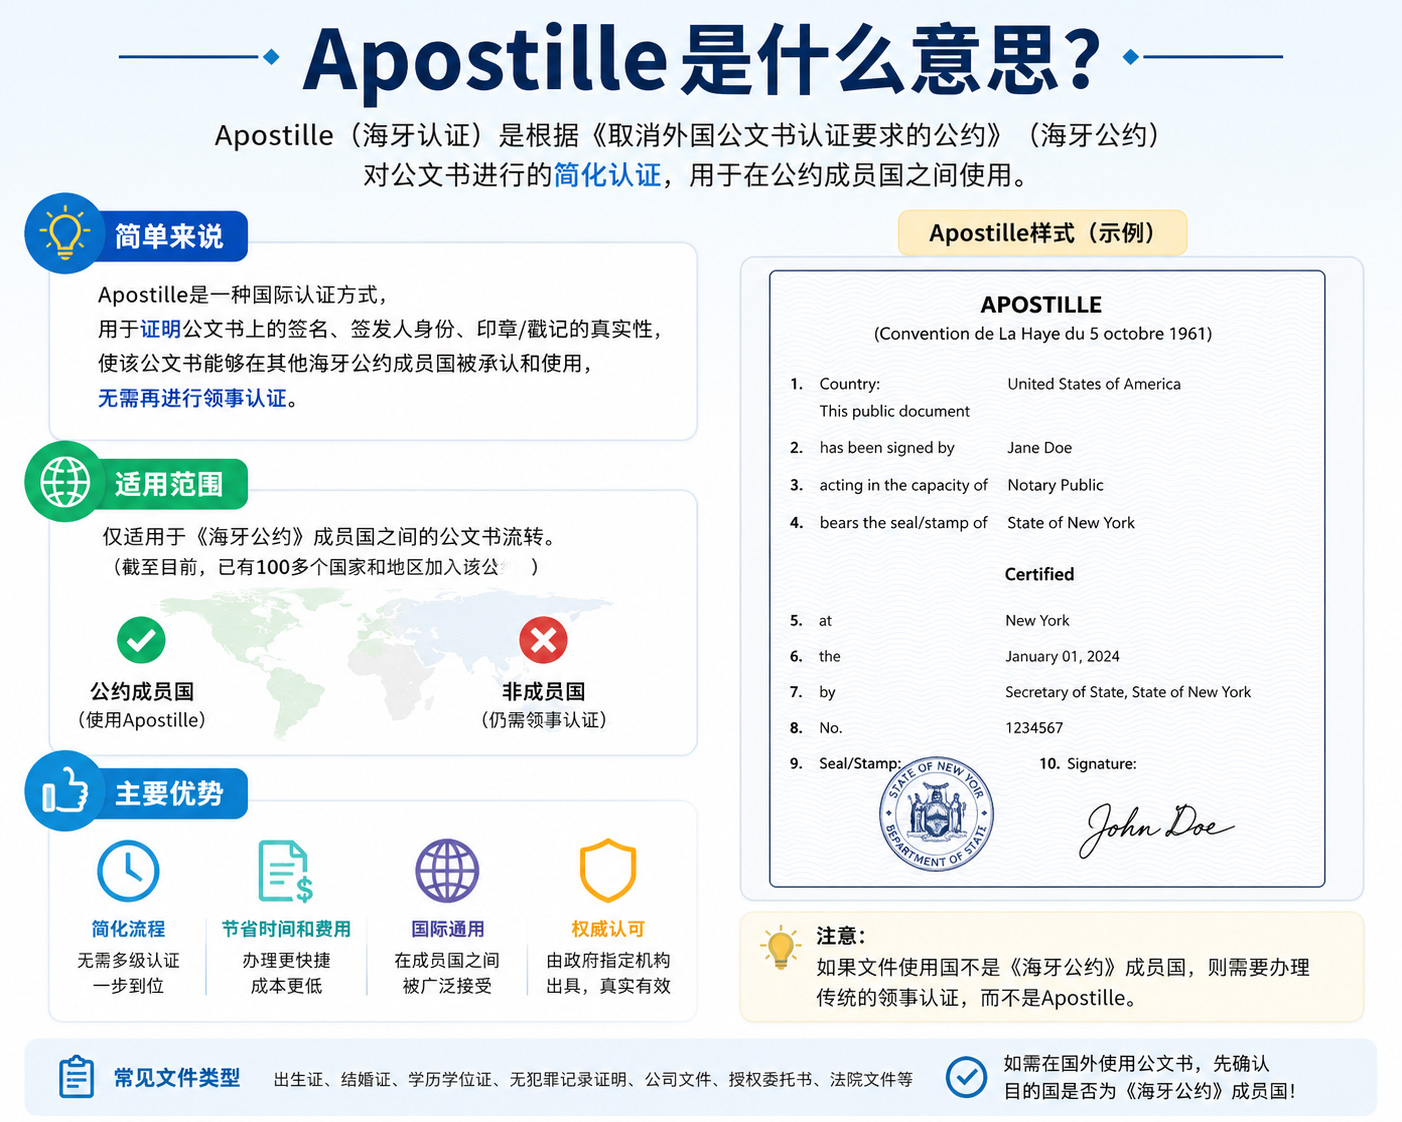This screenshot has height=1122, width=1402.
Task: Click the 适用范围 section header
Action: click(168, 485)
